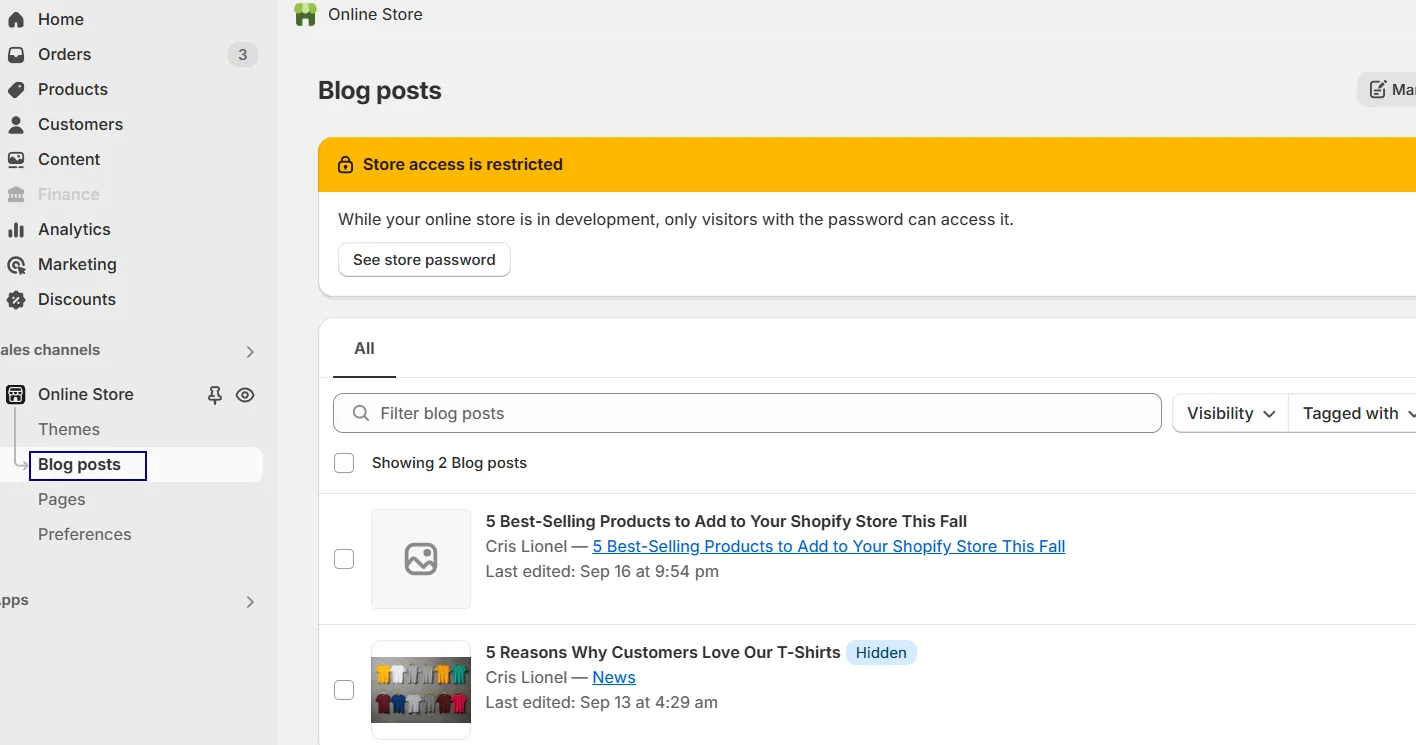The width and height of the screenshot is (1416, 745).
Task: Open the Tagged with filter dropdown
Action: (x=1354, y=413)
